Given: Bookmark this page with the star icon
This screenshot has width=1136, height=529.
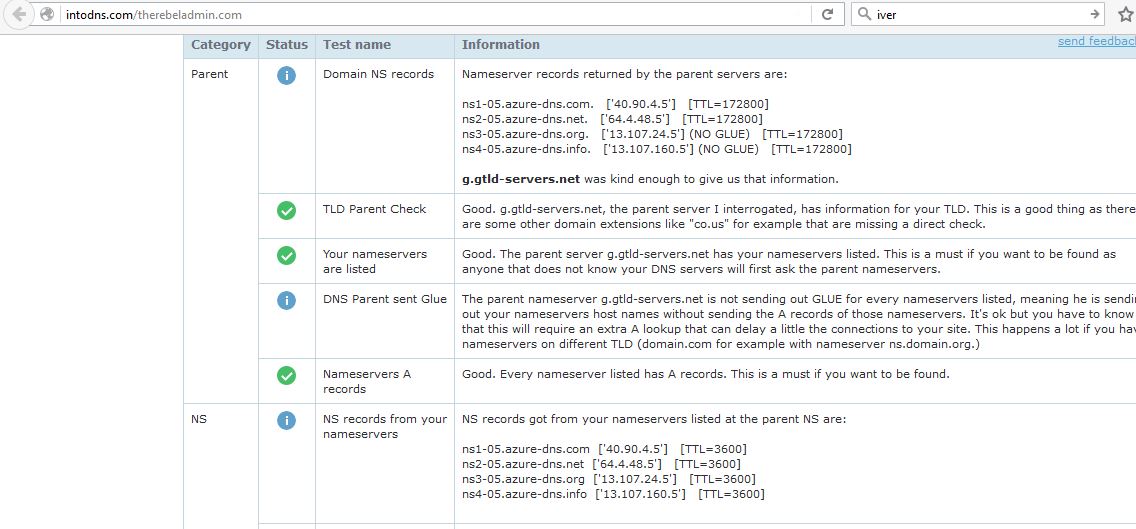Looking at the screenshot, I should pyautogui.click(x=1124, y=15).
